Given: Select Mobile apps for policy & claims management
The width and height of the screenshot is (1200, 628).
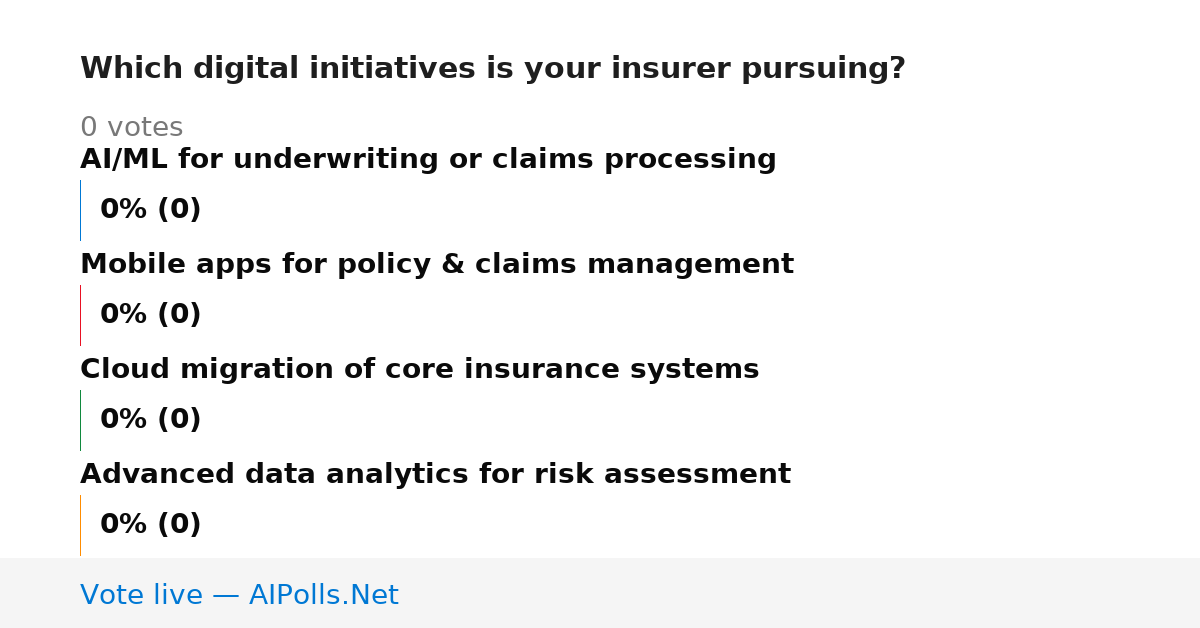Looking at the screenshot, I should (x=437, y=265).
